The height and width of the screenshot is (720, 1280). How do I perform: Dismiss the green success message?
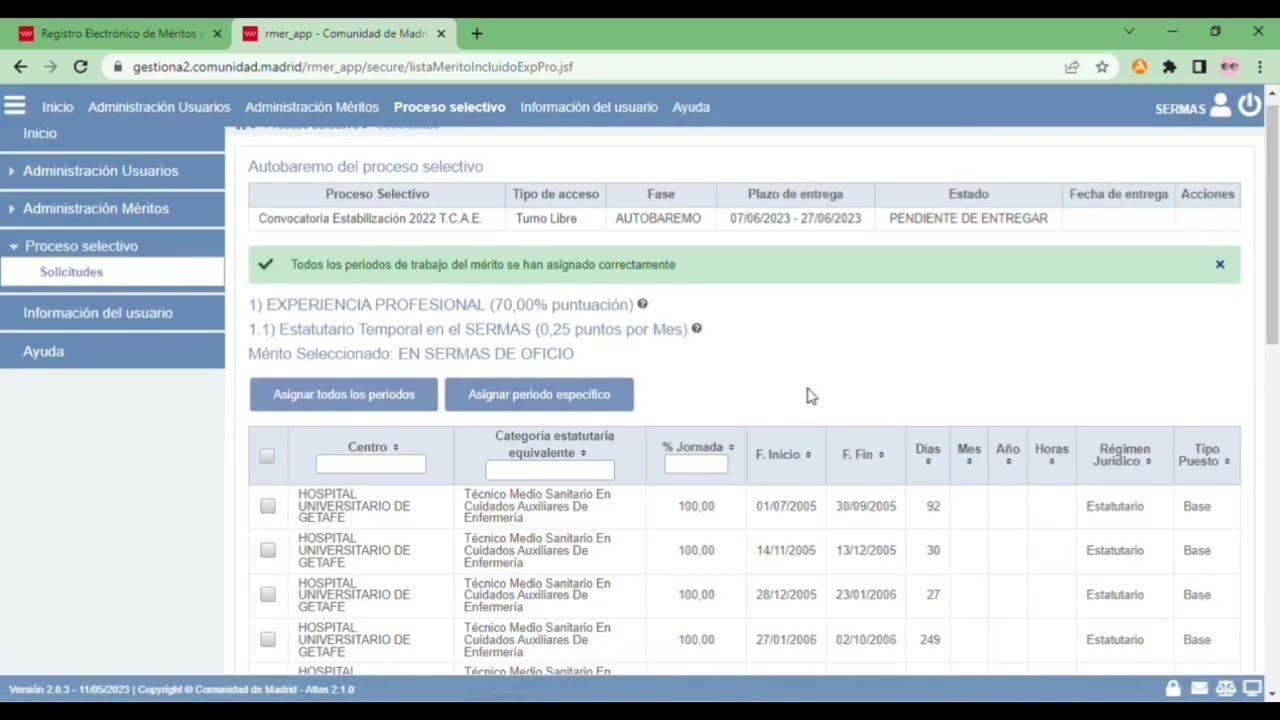1220,264
